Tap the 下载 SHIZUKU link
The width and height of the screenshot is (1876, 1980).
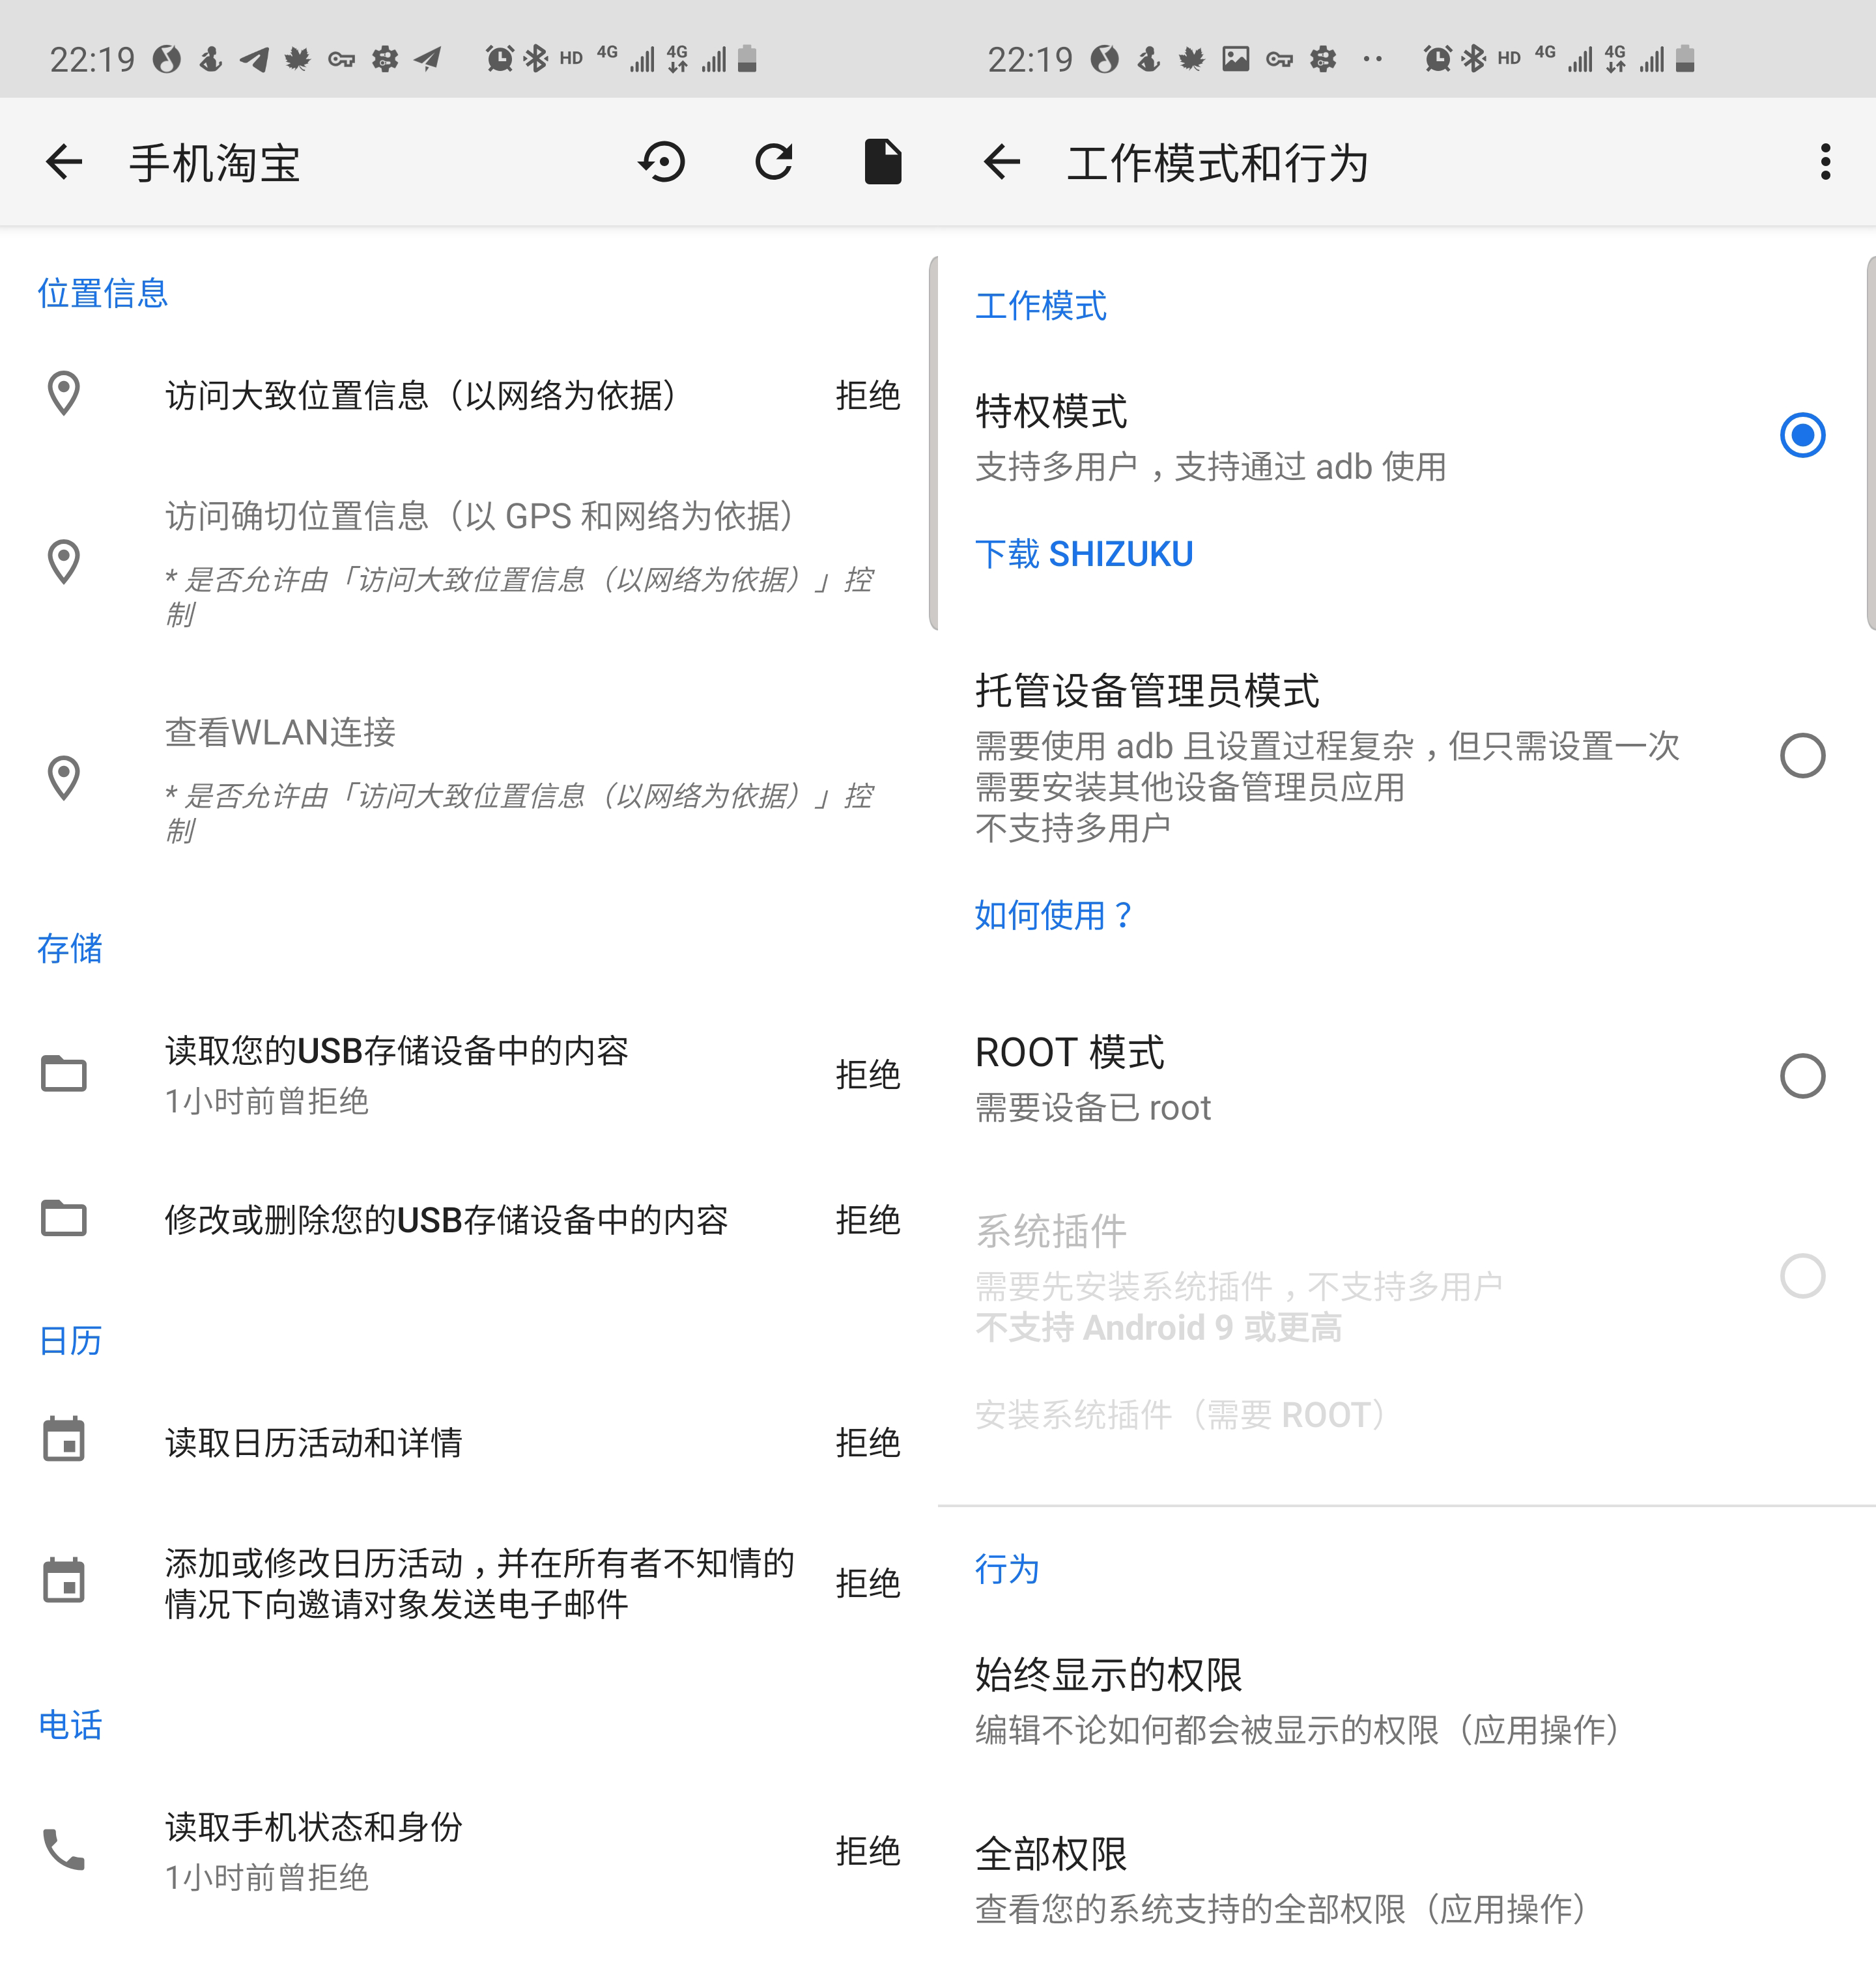click(x=1084, y=554)
